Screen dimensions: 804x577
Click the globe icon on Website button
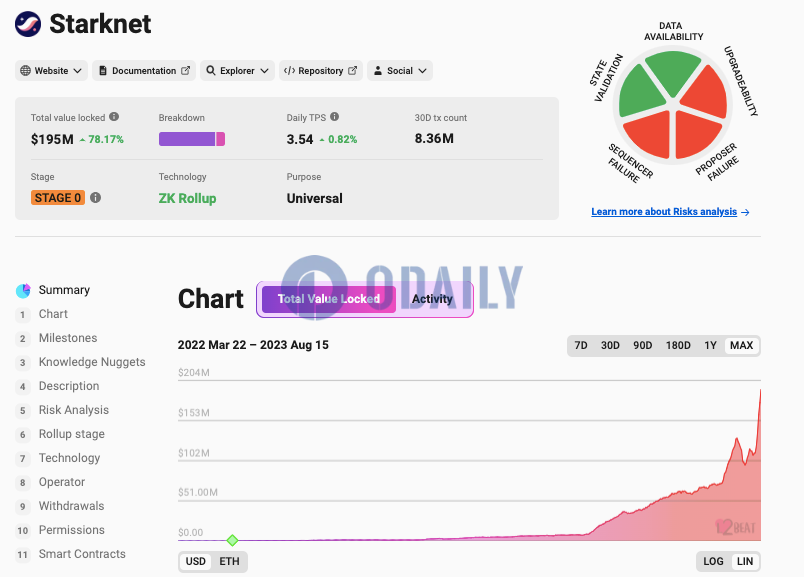point(25,71)
